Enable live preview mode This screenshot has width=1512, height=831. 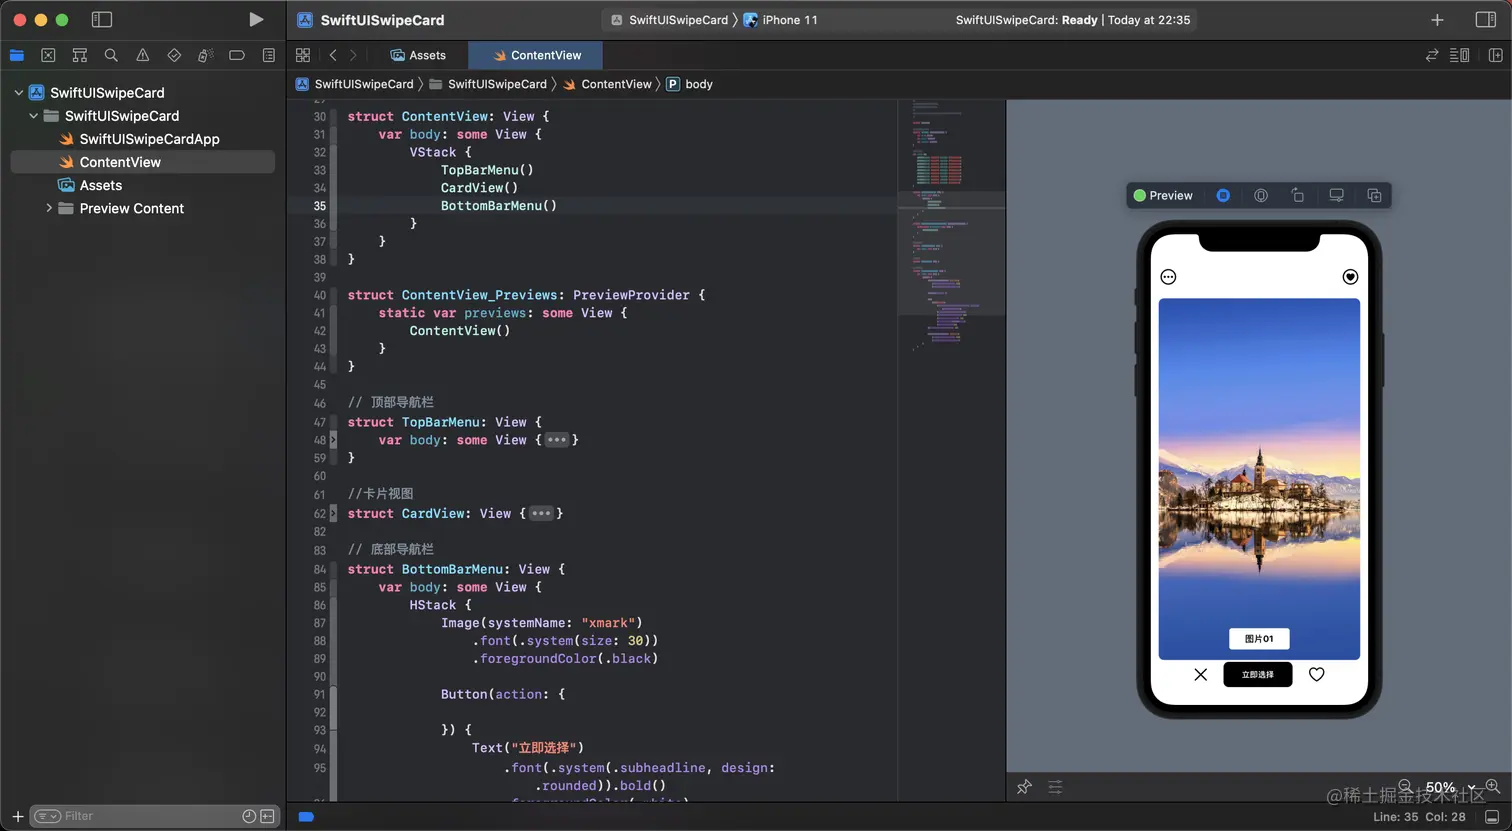[x=1223, y=196]
